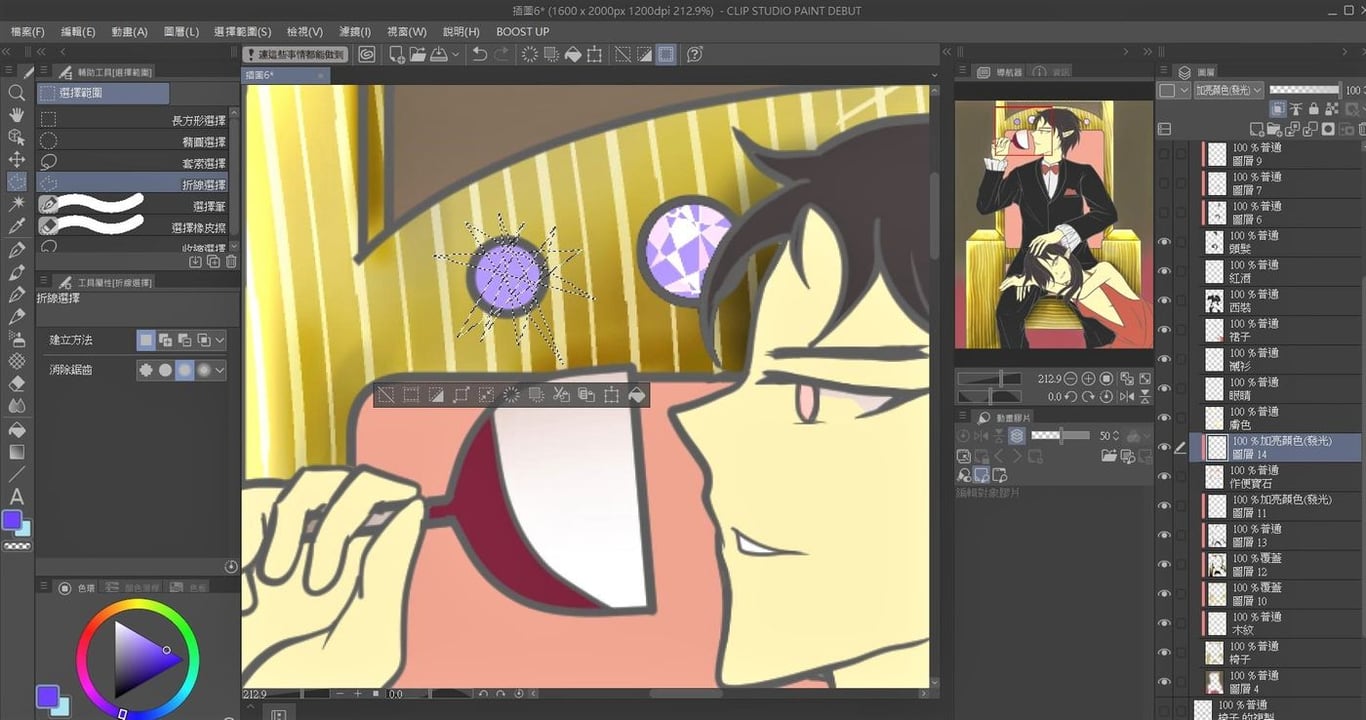Select the Operation object tool

(x=16, y=137)
